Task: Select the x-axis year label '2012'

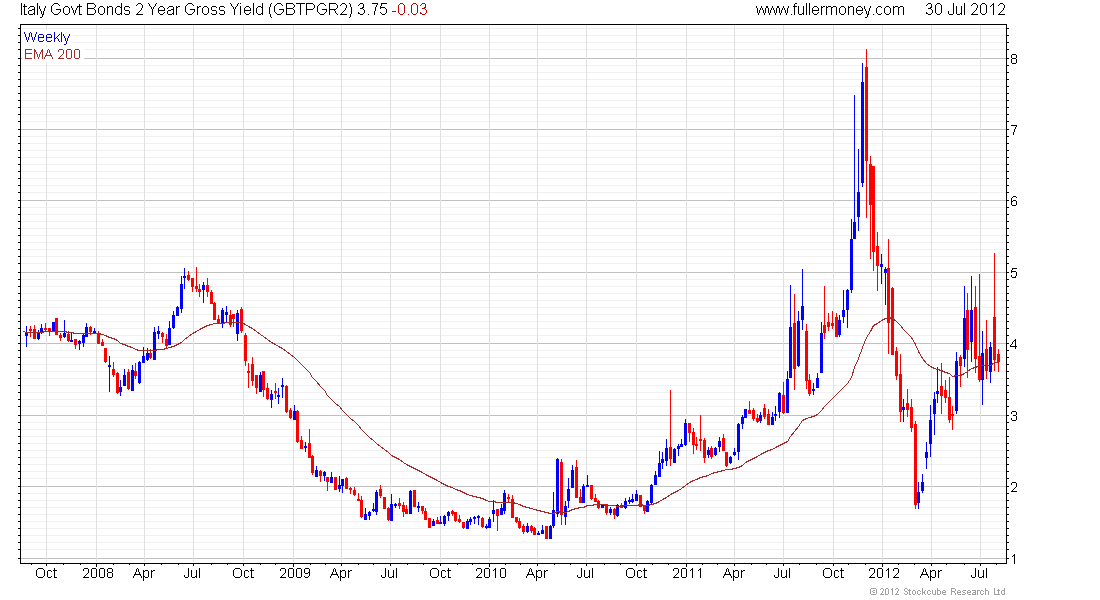Action: (x=883, y=573)
